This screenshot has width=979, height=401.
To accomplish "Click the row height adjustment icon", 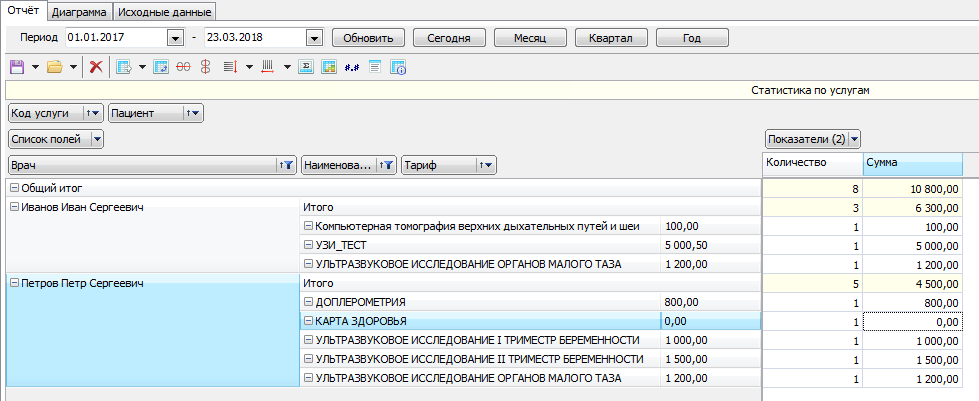I will (x=228, y=67).
